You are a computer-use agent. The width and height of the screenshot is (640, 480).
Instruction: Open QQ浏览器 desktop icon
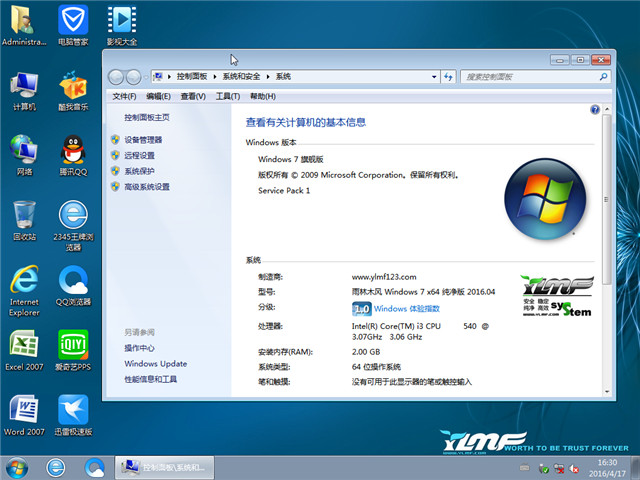click(x=73, y=286)
